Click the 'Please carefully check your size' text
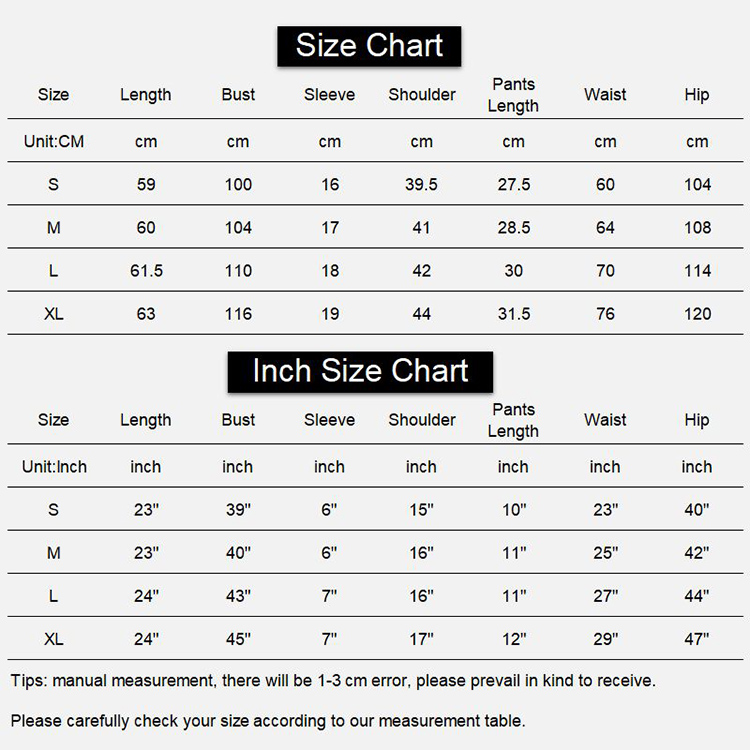750x750 pixels. pyautogui.click(x=268, y=721)
